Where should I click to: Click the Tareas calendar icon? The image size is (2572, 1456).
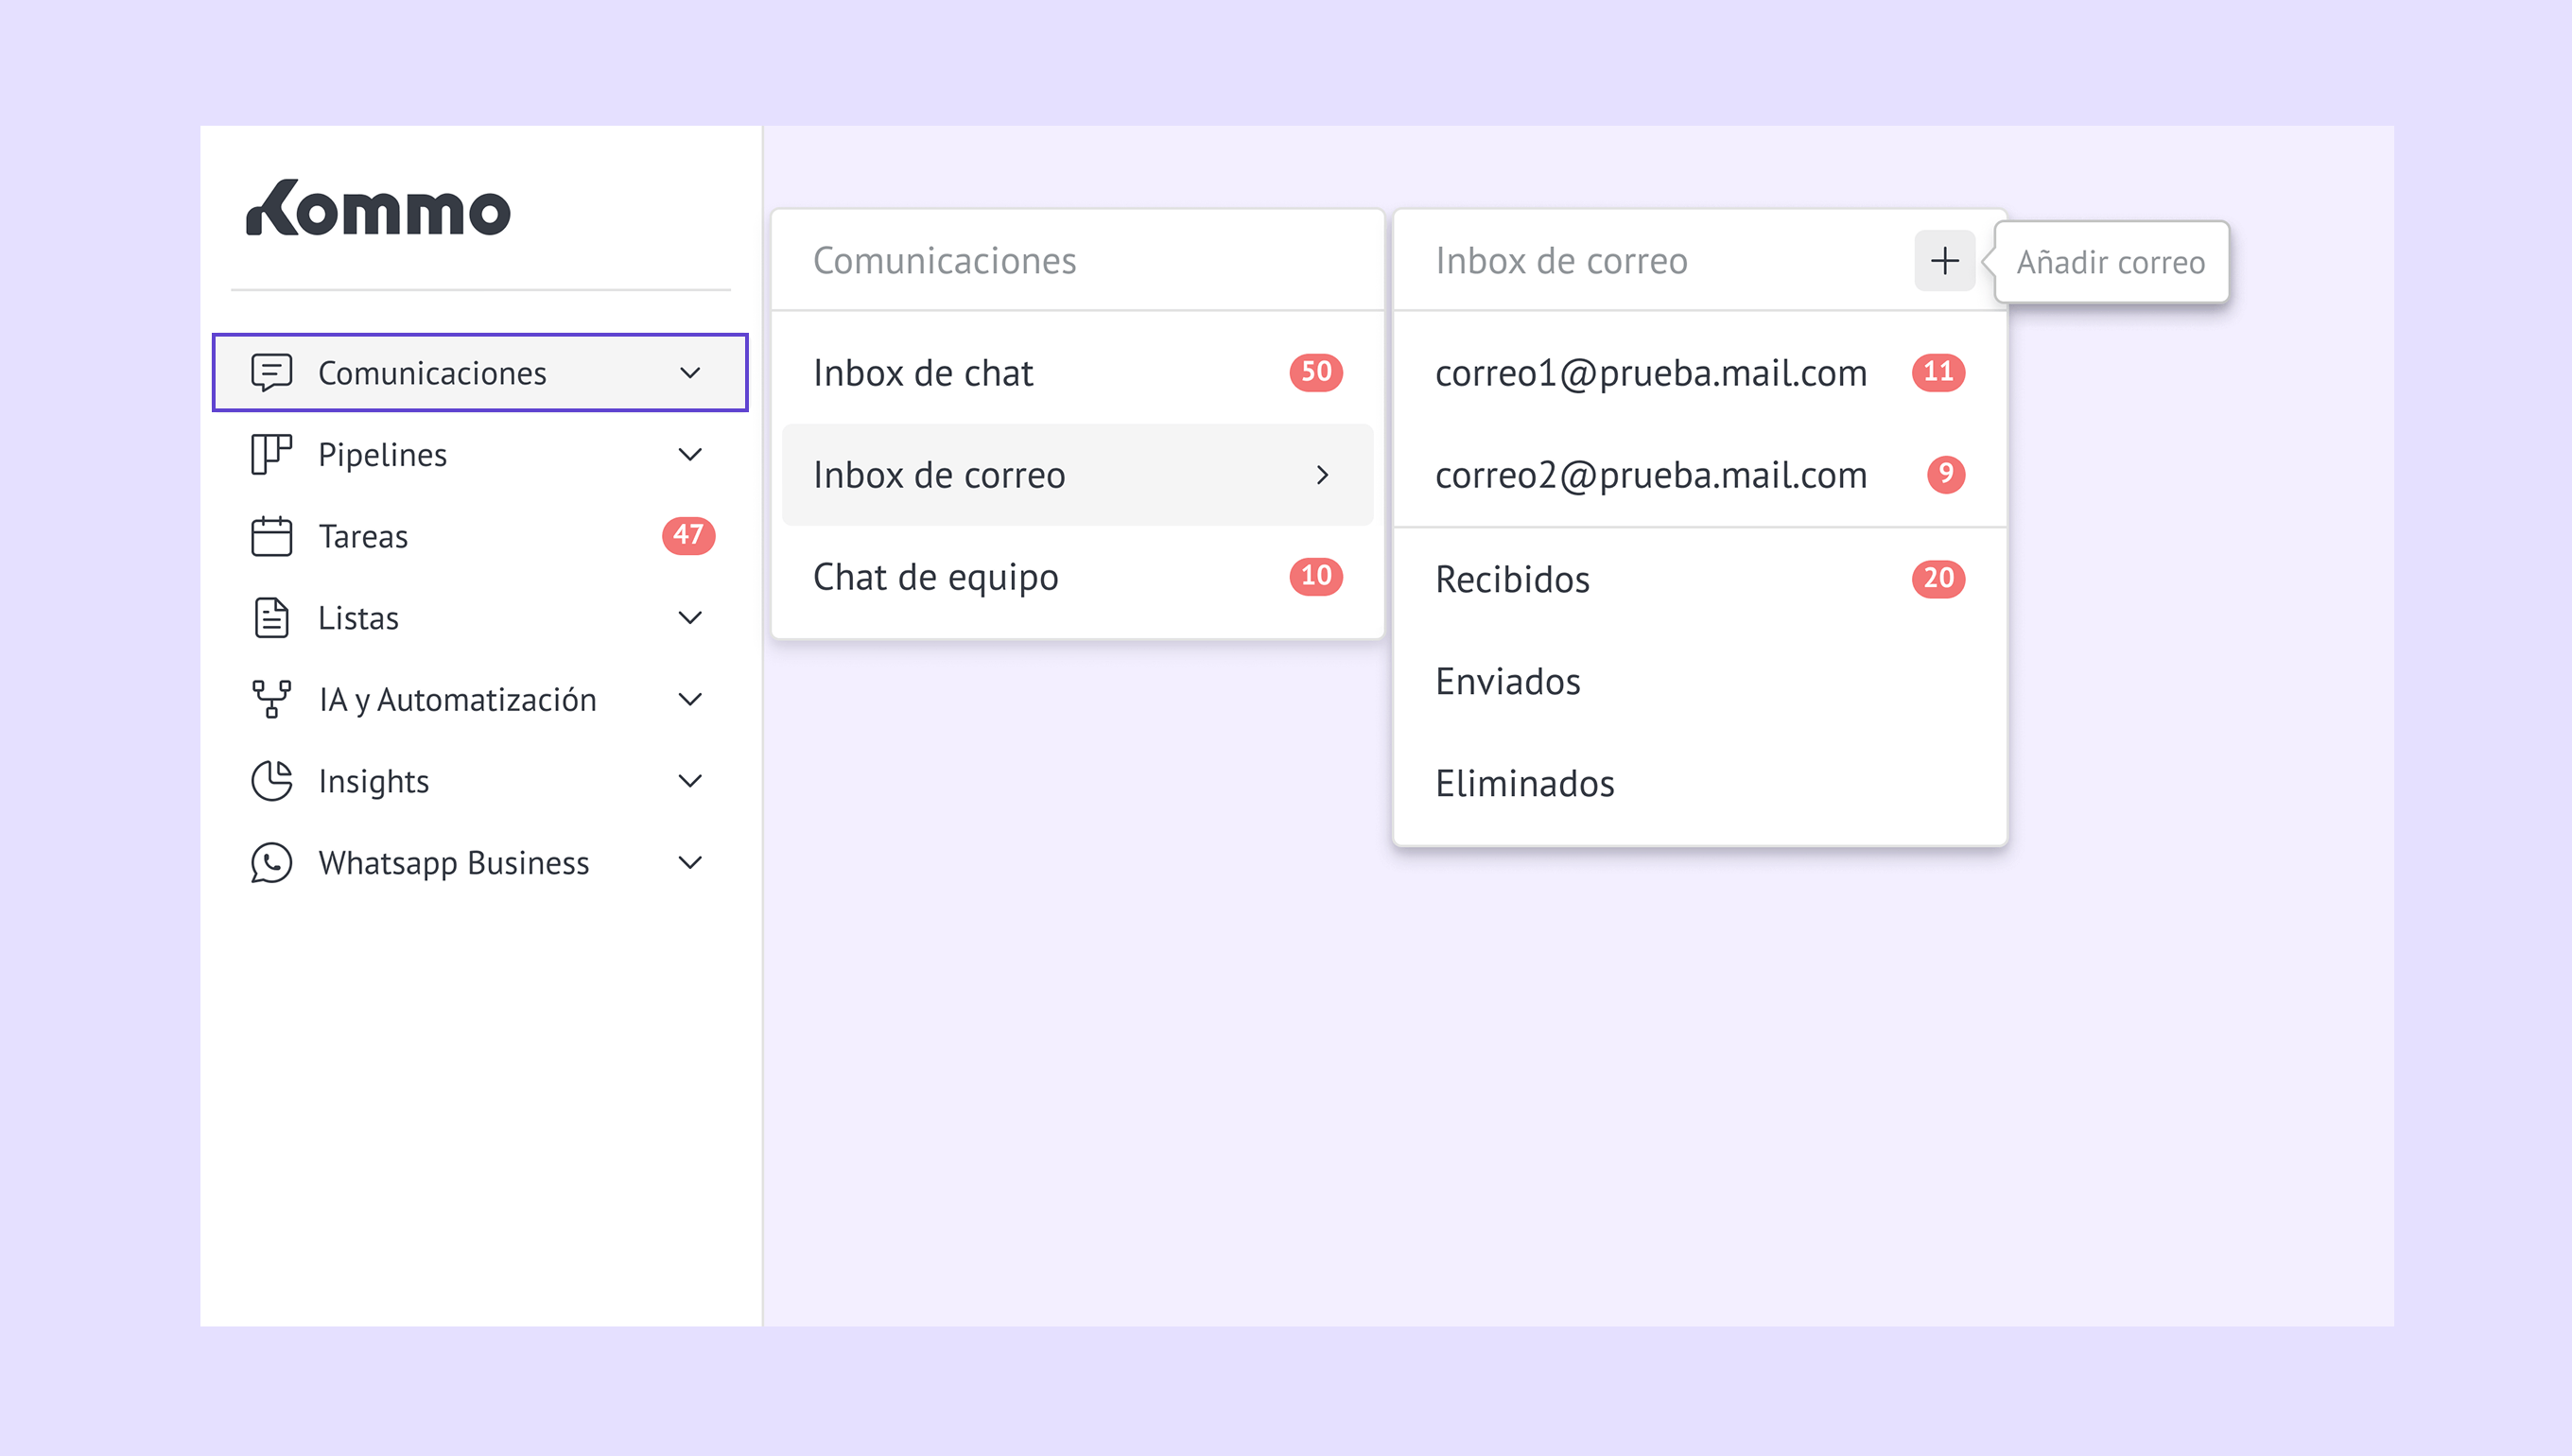pyautogui.click(x=271, y=536)
